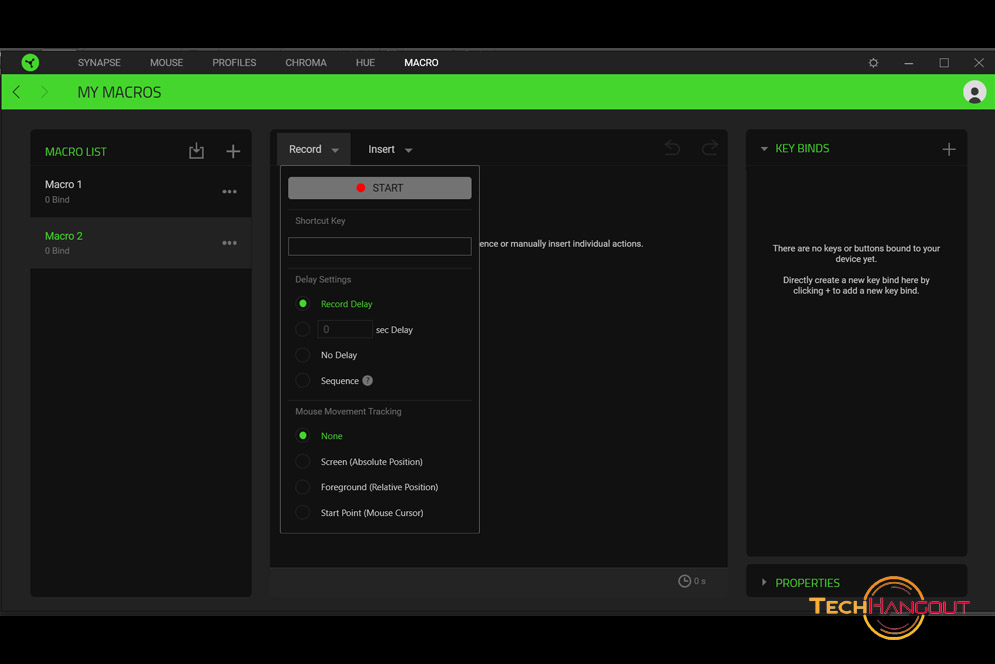Image resolution: width=995 pixels, height=664 pixels.
Task: Go forward with the right arrow
Action: (44, 92)
